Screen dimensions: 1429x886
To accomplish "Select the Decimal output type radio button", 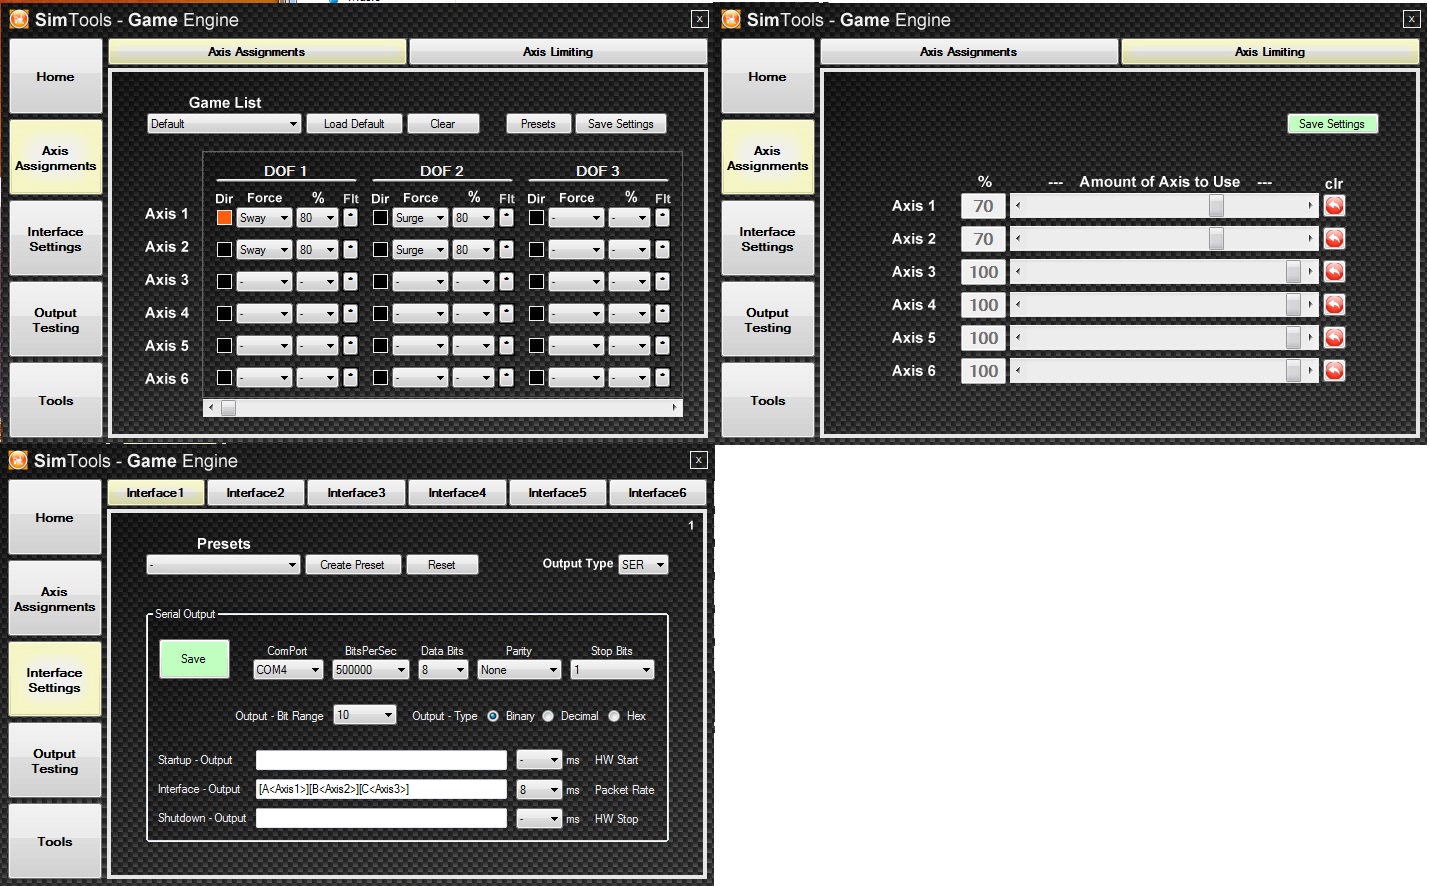I will (x=548, y=716).
